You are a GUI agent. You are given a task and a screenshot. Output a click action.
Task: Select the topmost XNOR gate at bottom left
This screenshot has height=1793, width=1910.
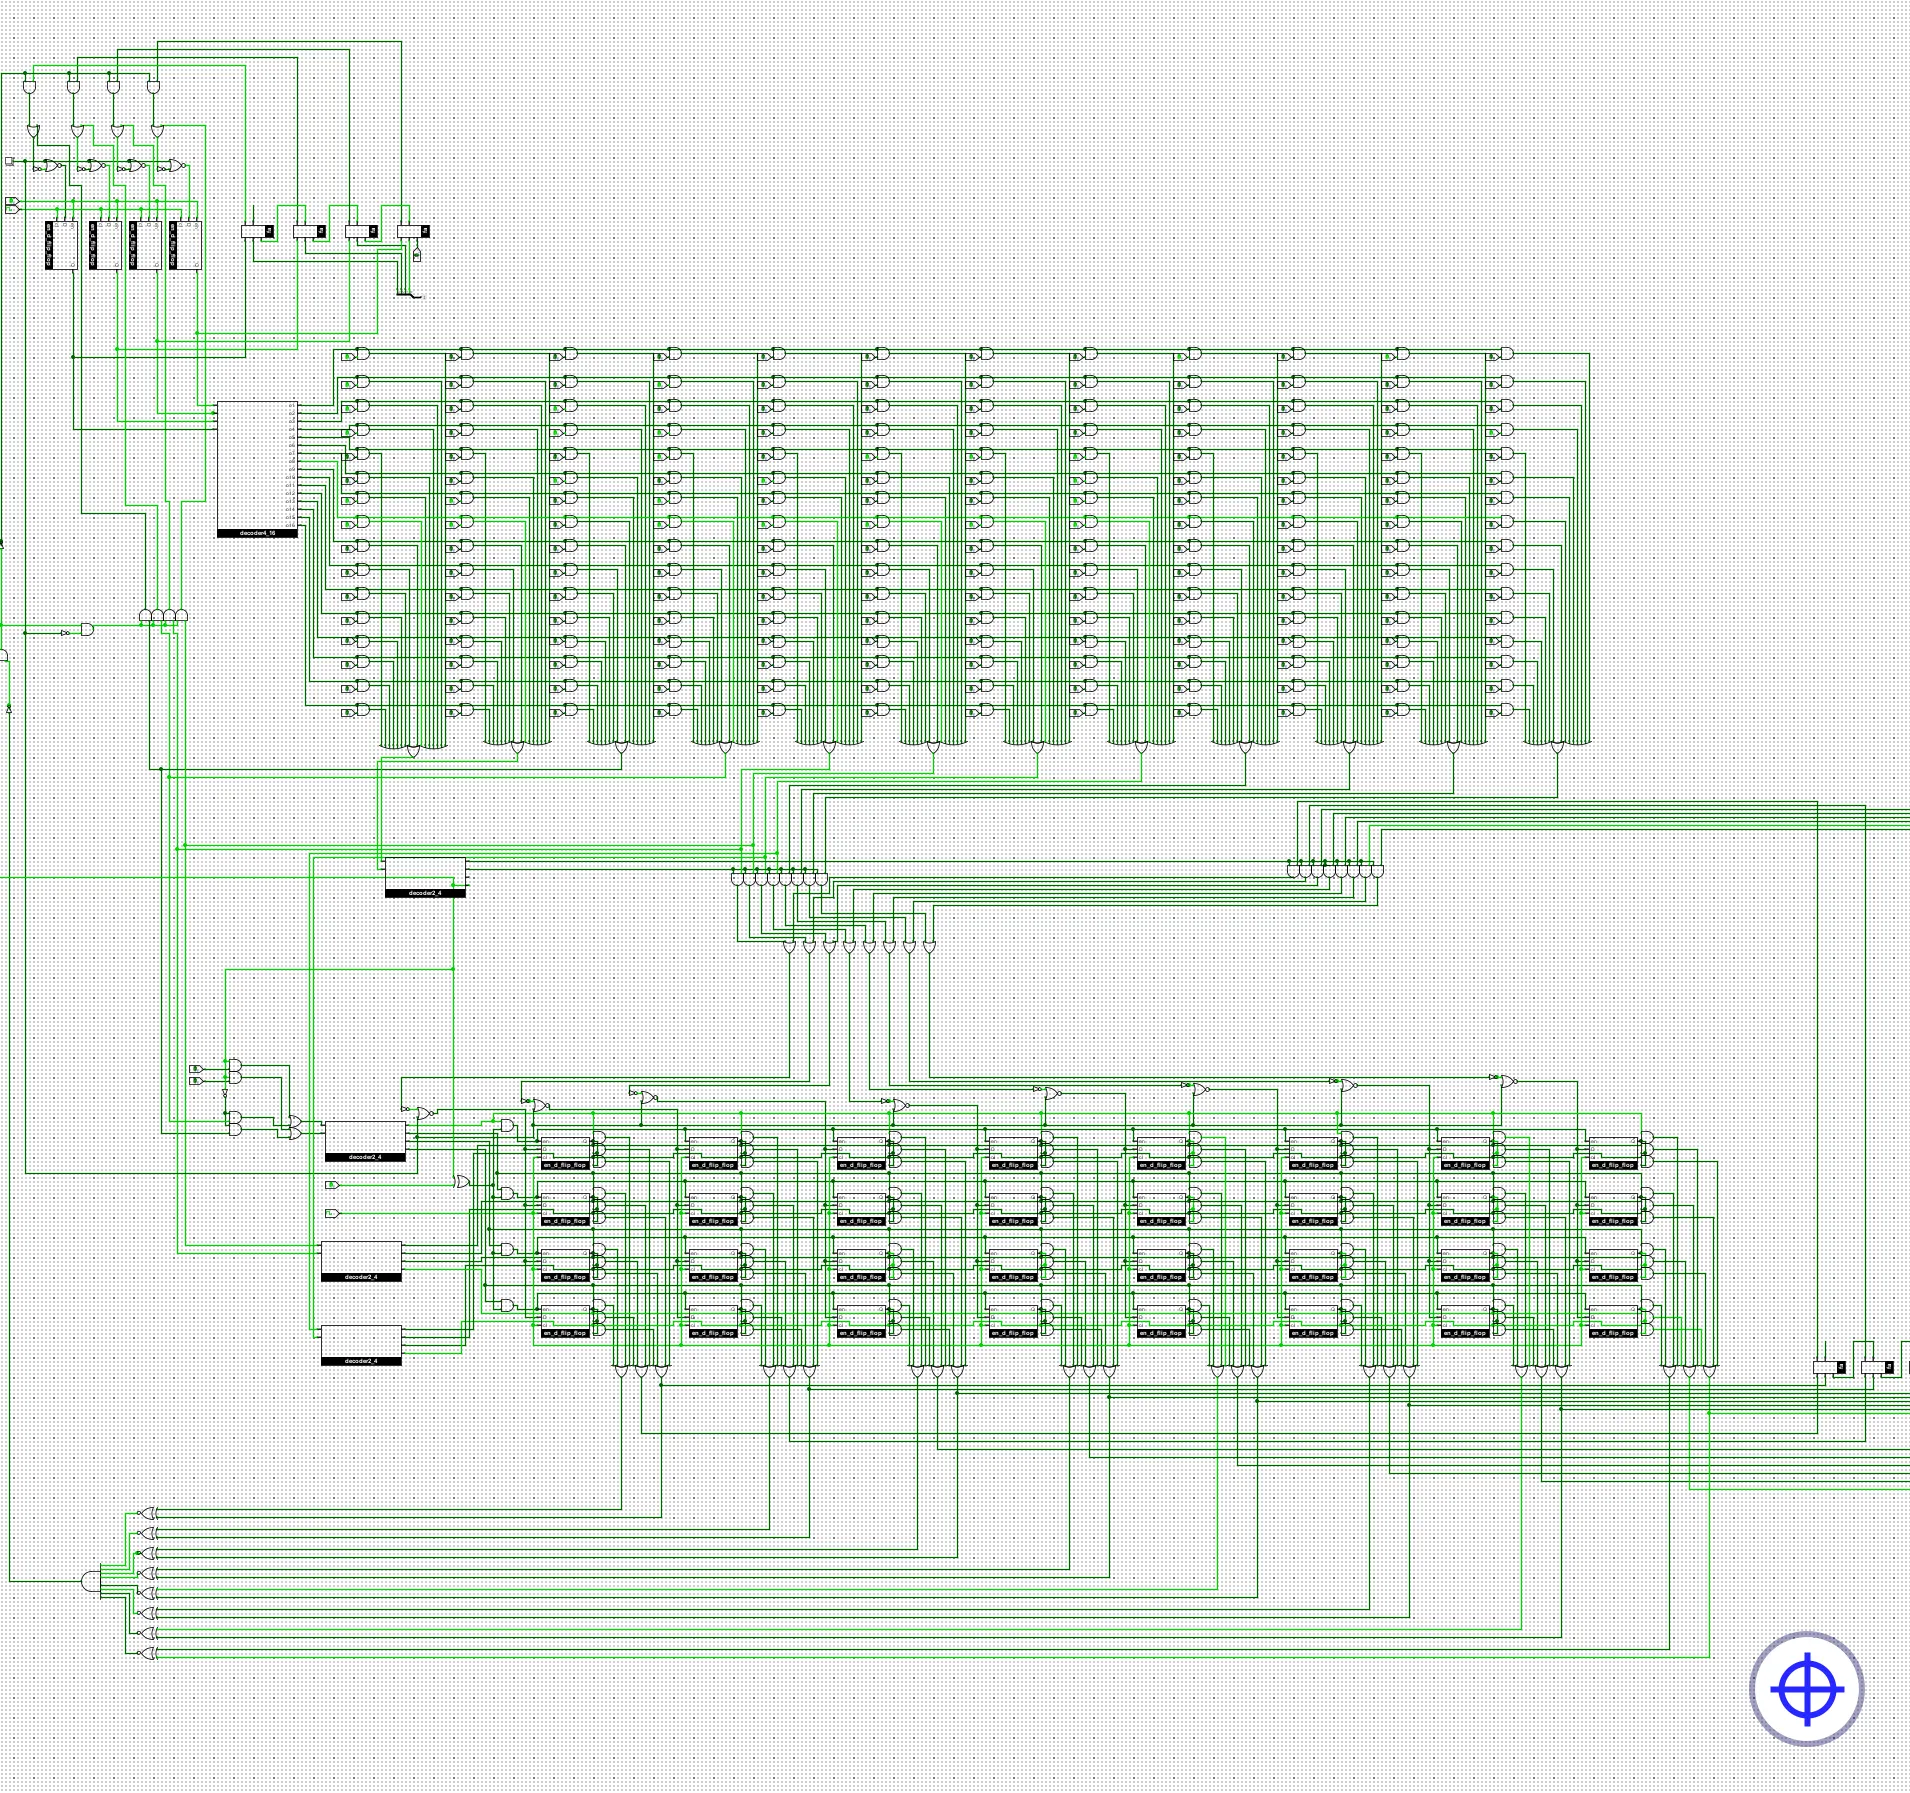coord(148,1513)
